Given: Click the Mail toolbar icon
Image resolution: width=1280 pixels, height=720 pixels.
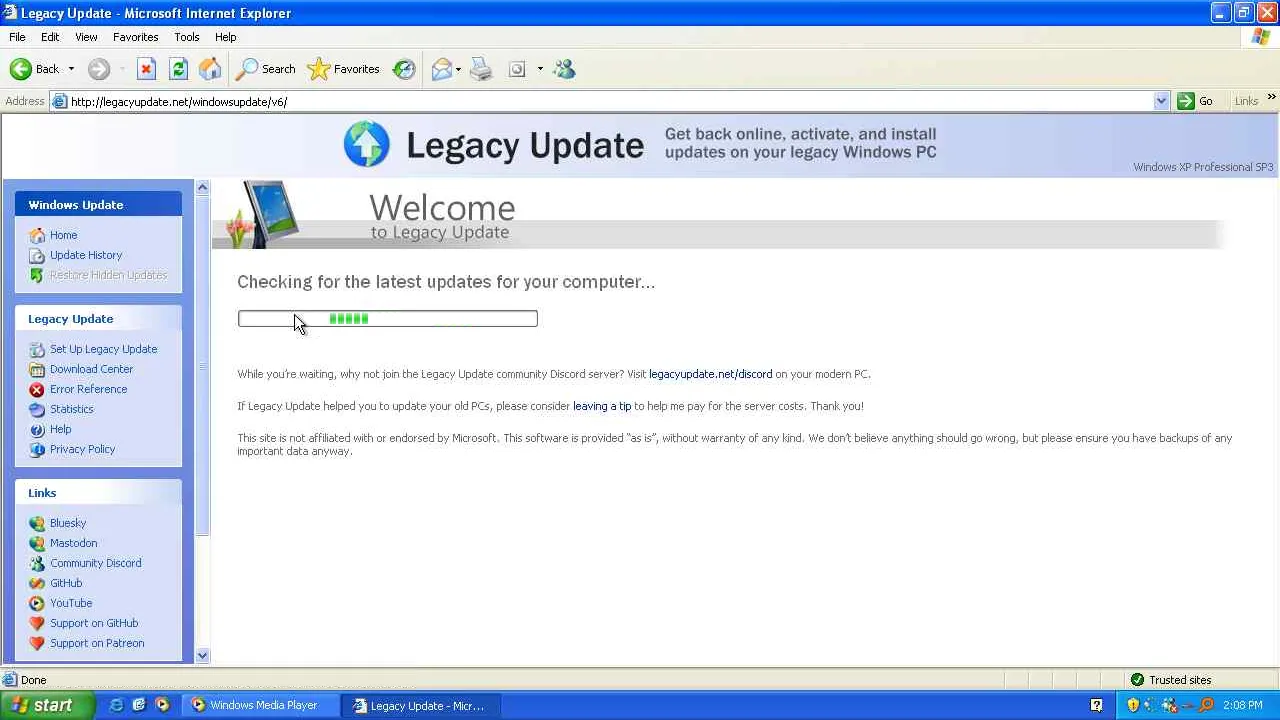Looking at the screenshot, I should (x=441, y=69).
